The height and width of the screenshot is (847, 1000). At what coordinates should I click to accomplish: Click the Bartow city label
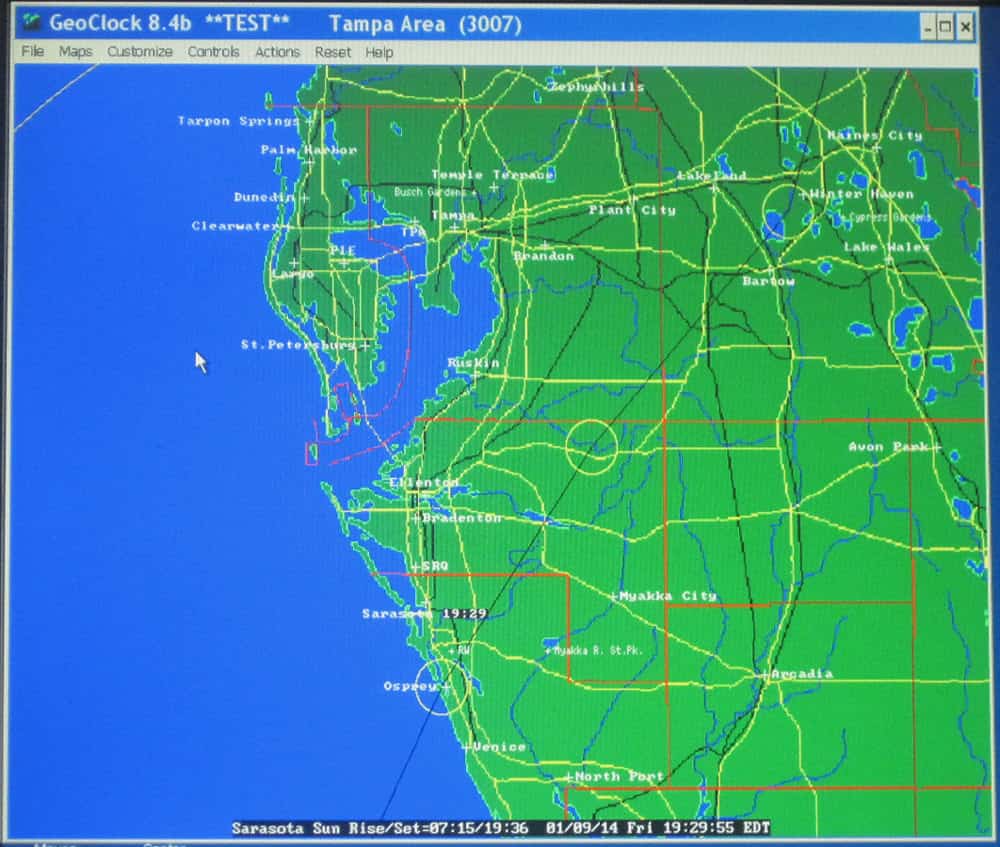click(x=768, y=281)
